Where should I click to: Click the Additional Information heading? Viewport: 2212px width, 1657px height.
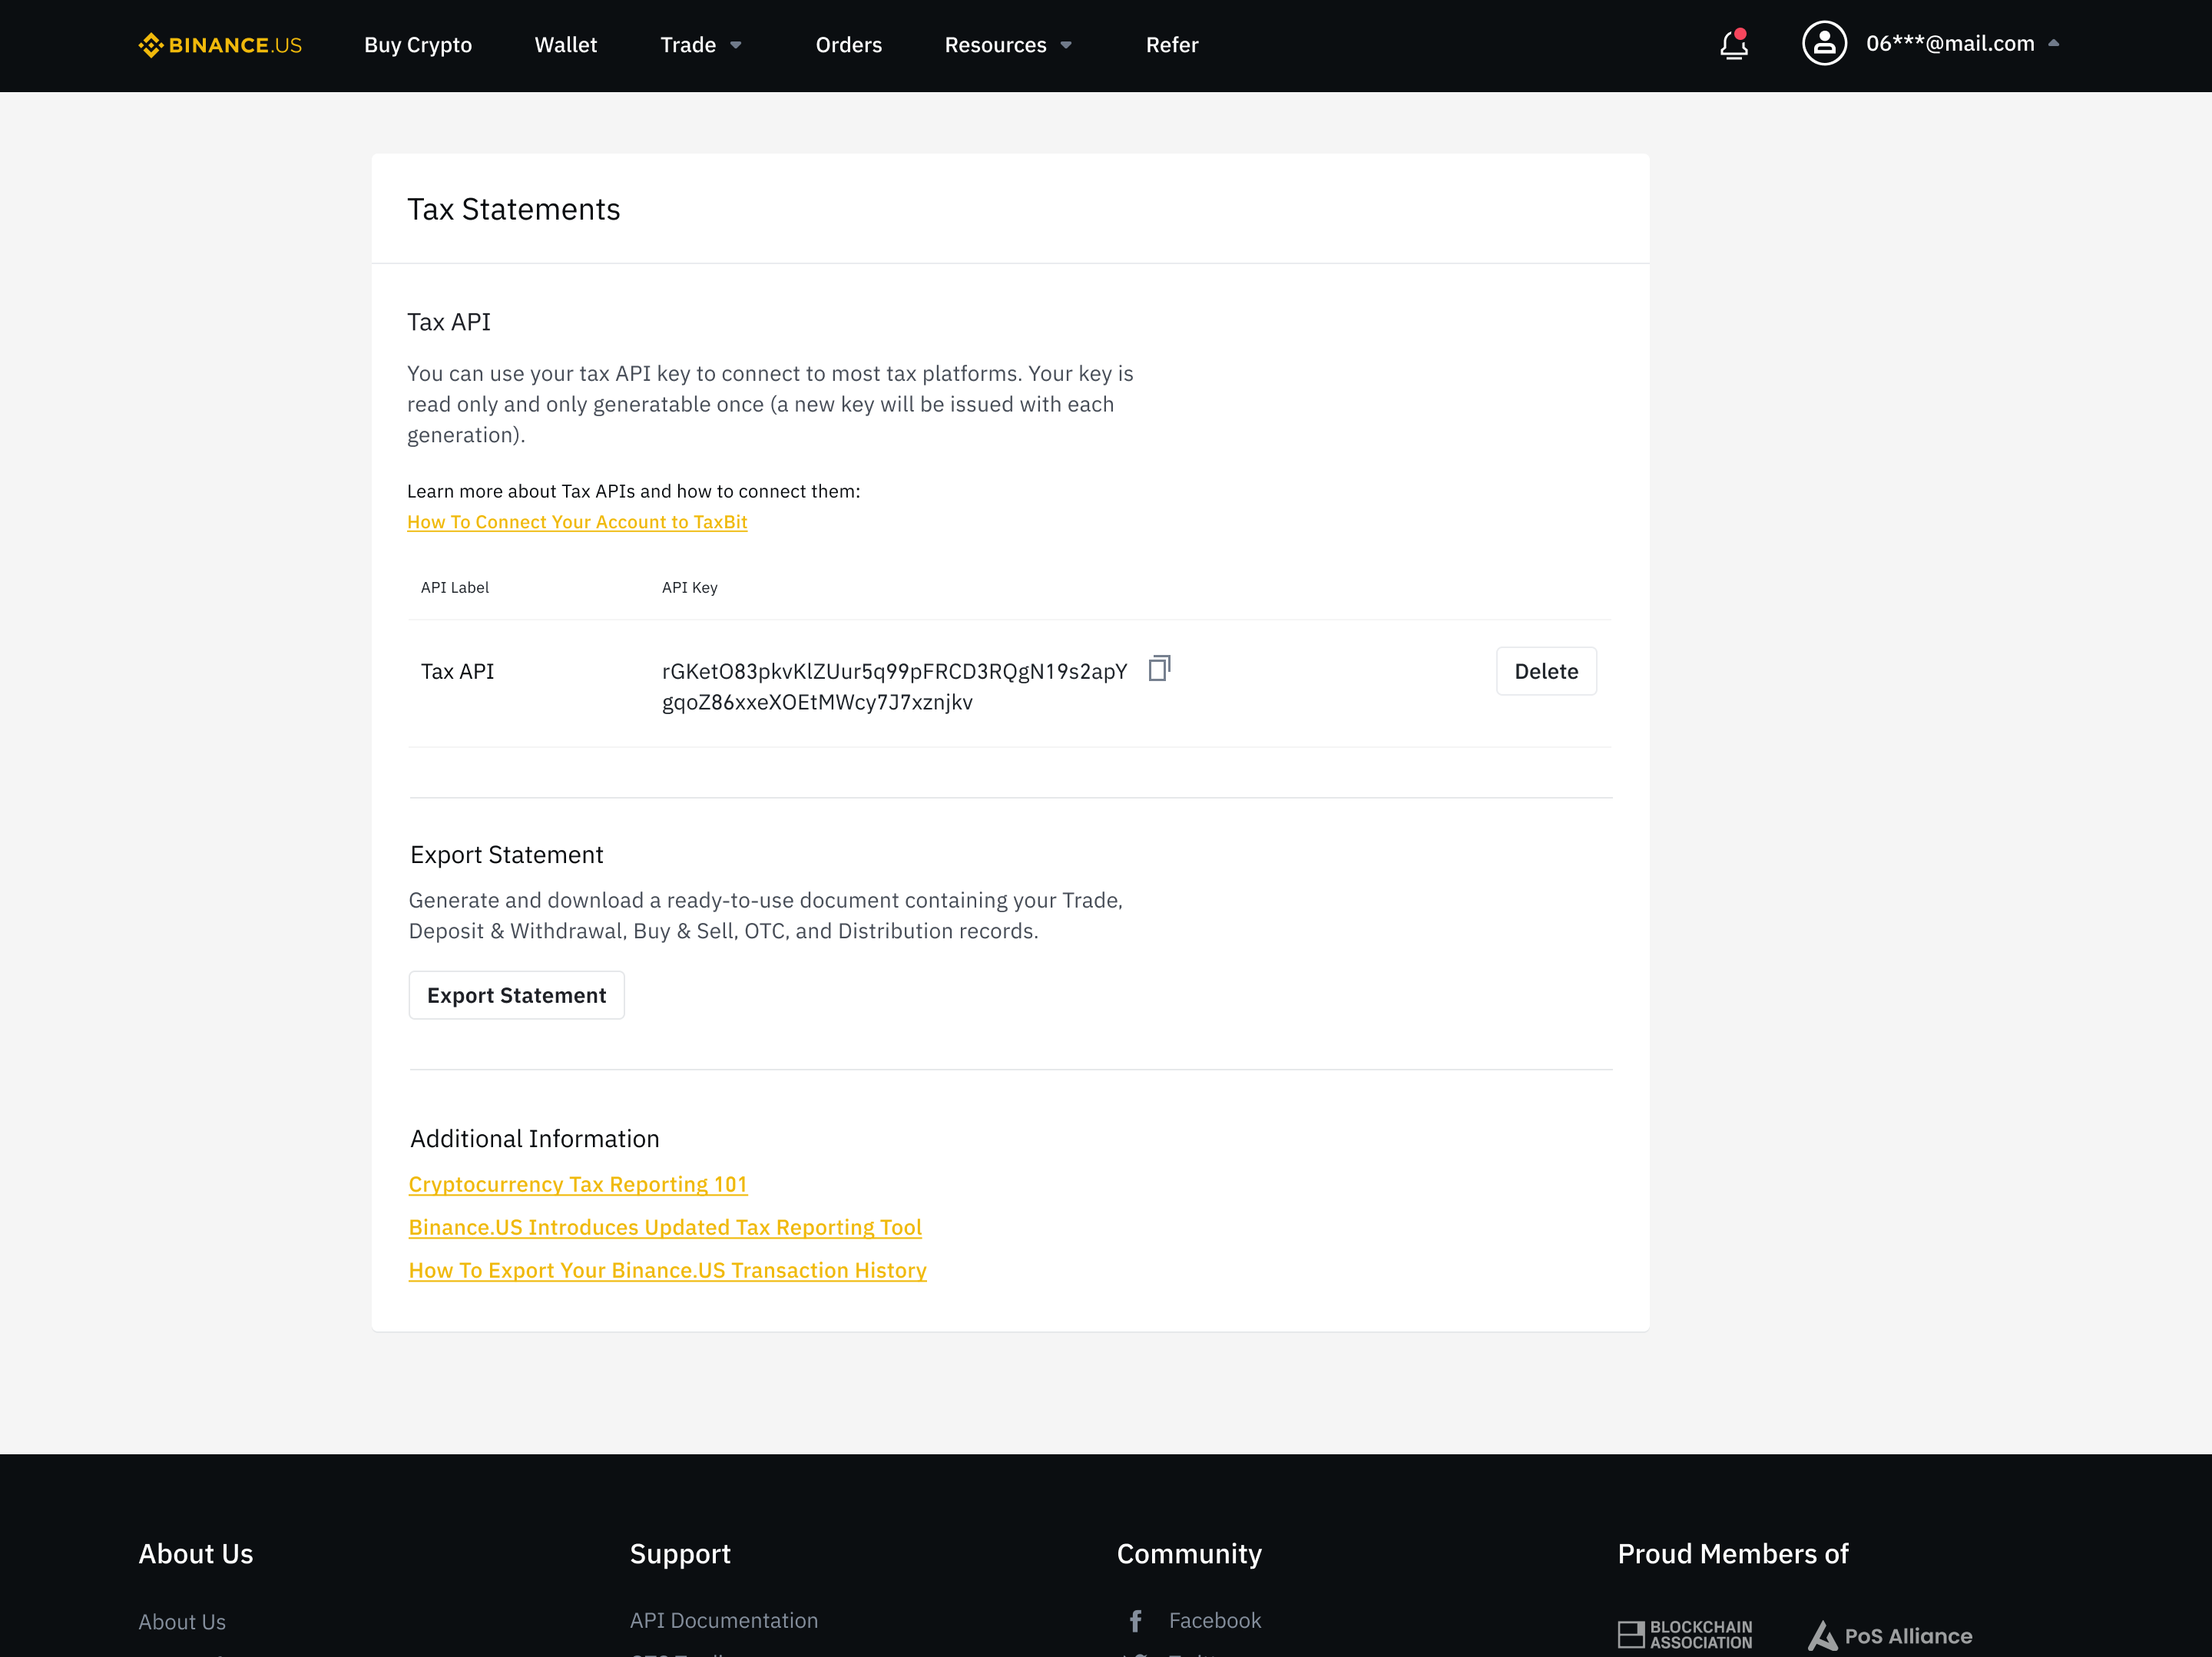(x=534, y=1139)
